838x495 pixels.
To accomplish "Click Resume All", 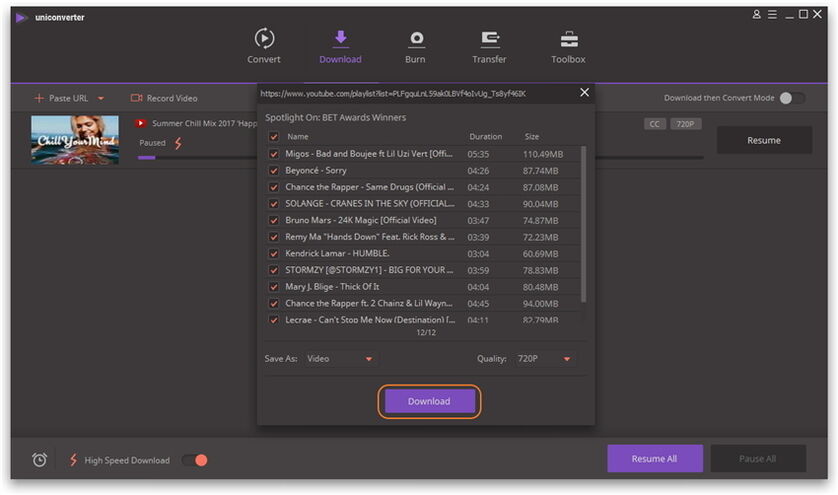I will tap(654, 459).
